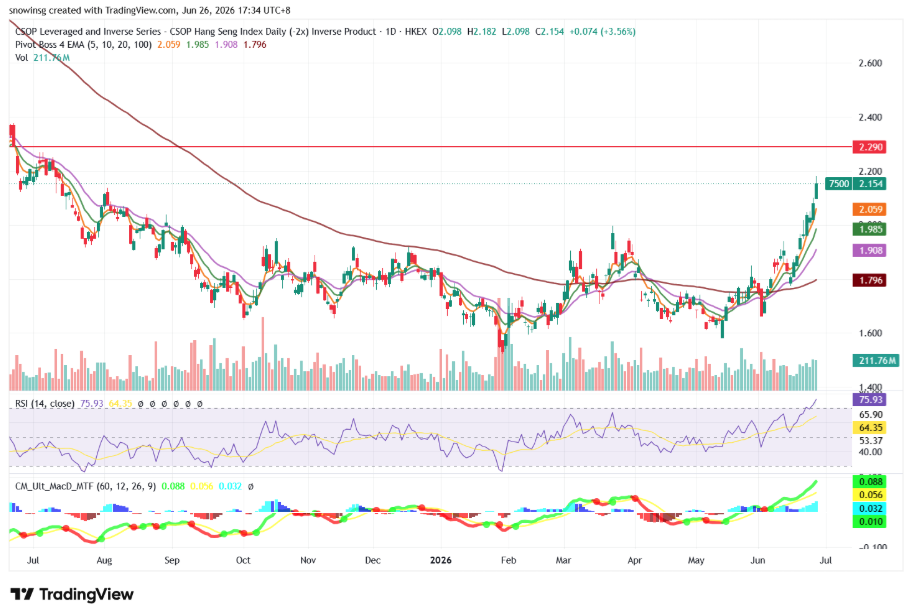Image resolution: width=911 pixels, height=614 pixels.
Task: Click the Aug label on time axis
Action: pyautogui.click(x=104, y=561)
